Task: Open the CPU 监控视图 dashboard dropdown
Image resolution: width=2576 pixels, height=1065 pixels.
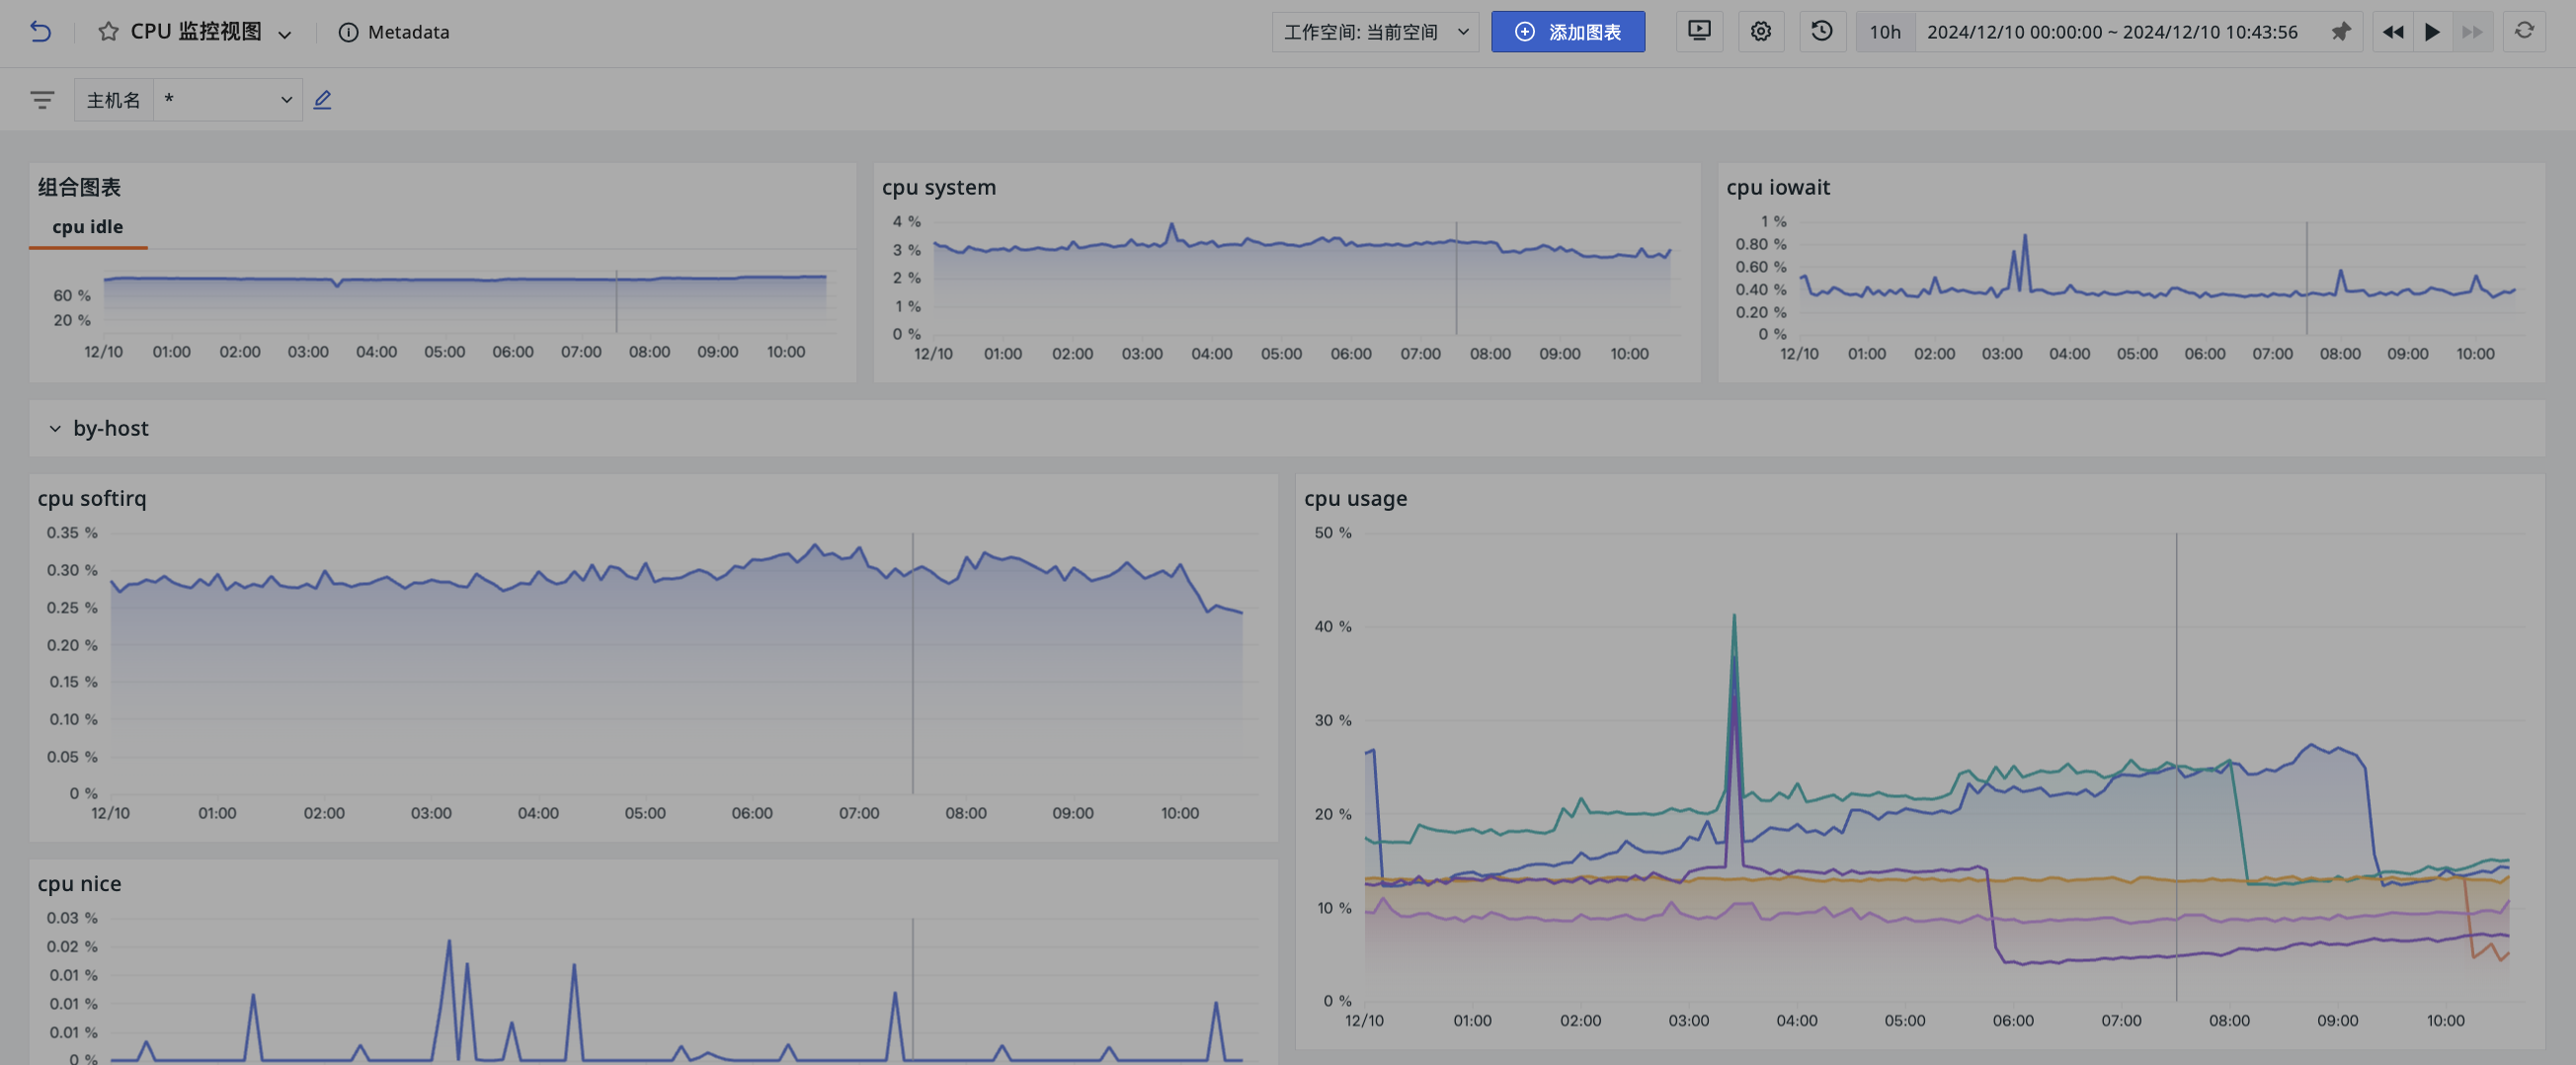Action: tap(285, 34)
